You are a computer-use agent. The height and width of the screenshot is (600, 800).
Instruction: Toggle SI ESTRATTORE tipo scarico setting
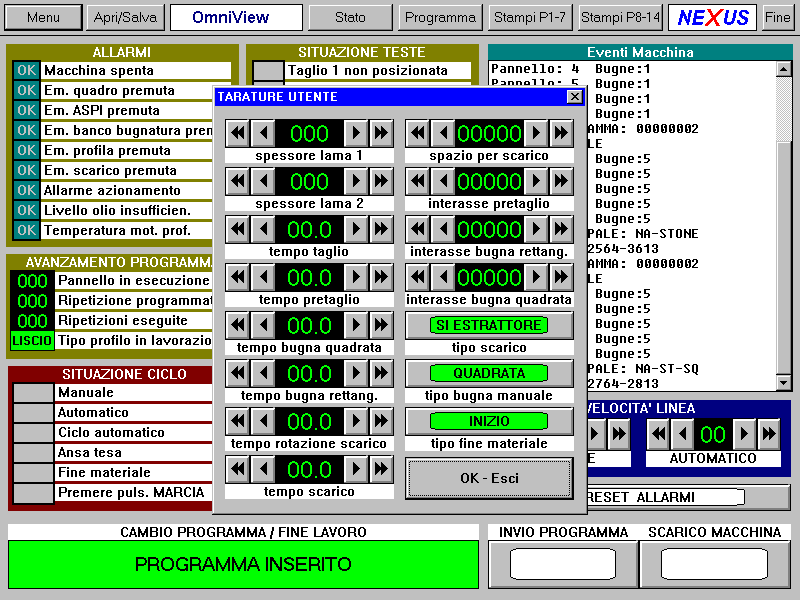pos(489,325)
